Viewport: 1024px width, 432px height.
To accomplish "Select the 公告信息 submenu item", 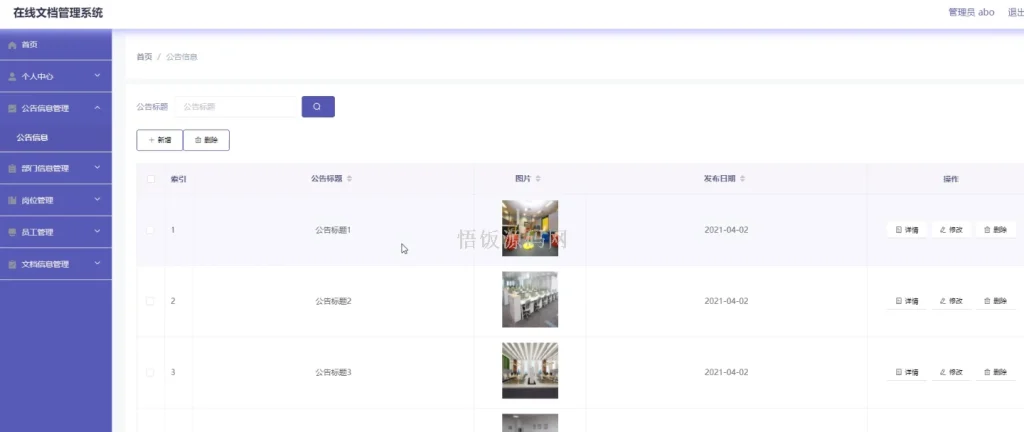I will [x=56, y=138].
